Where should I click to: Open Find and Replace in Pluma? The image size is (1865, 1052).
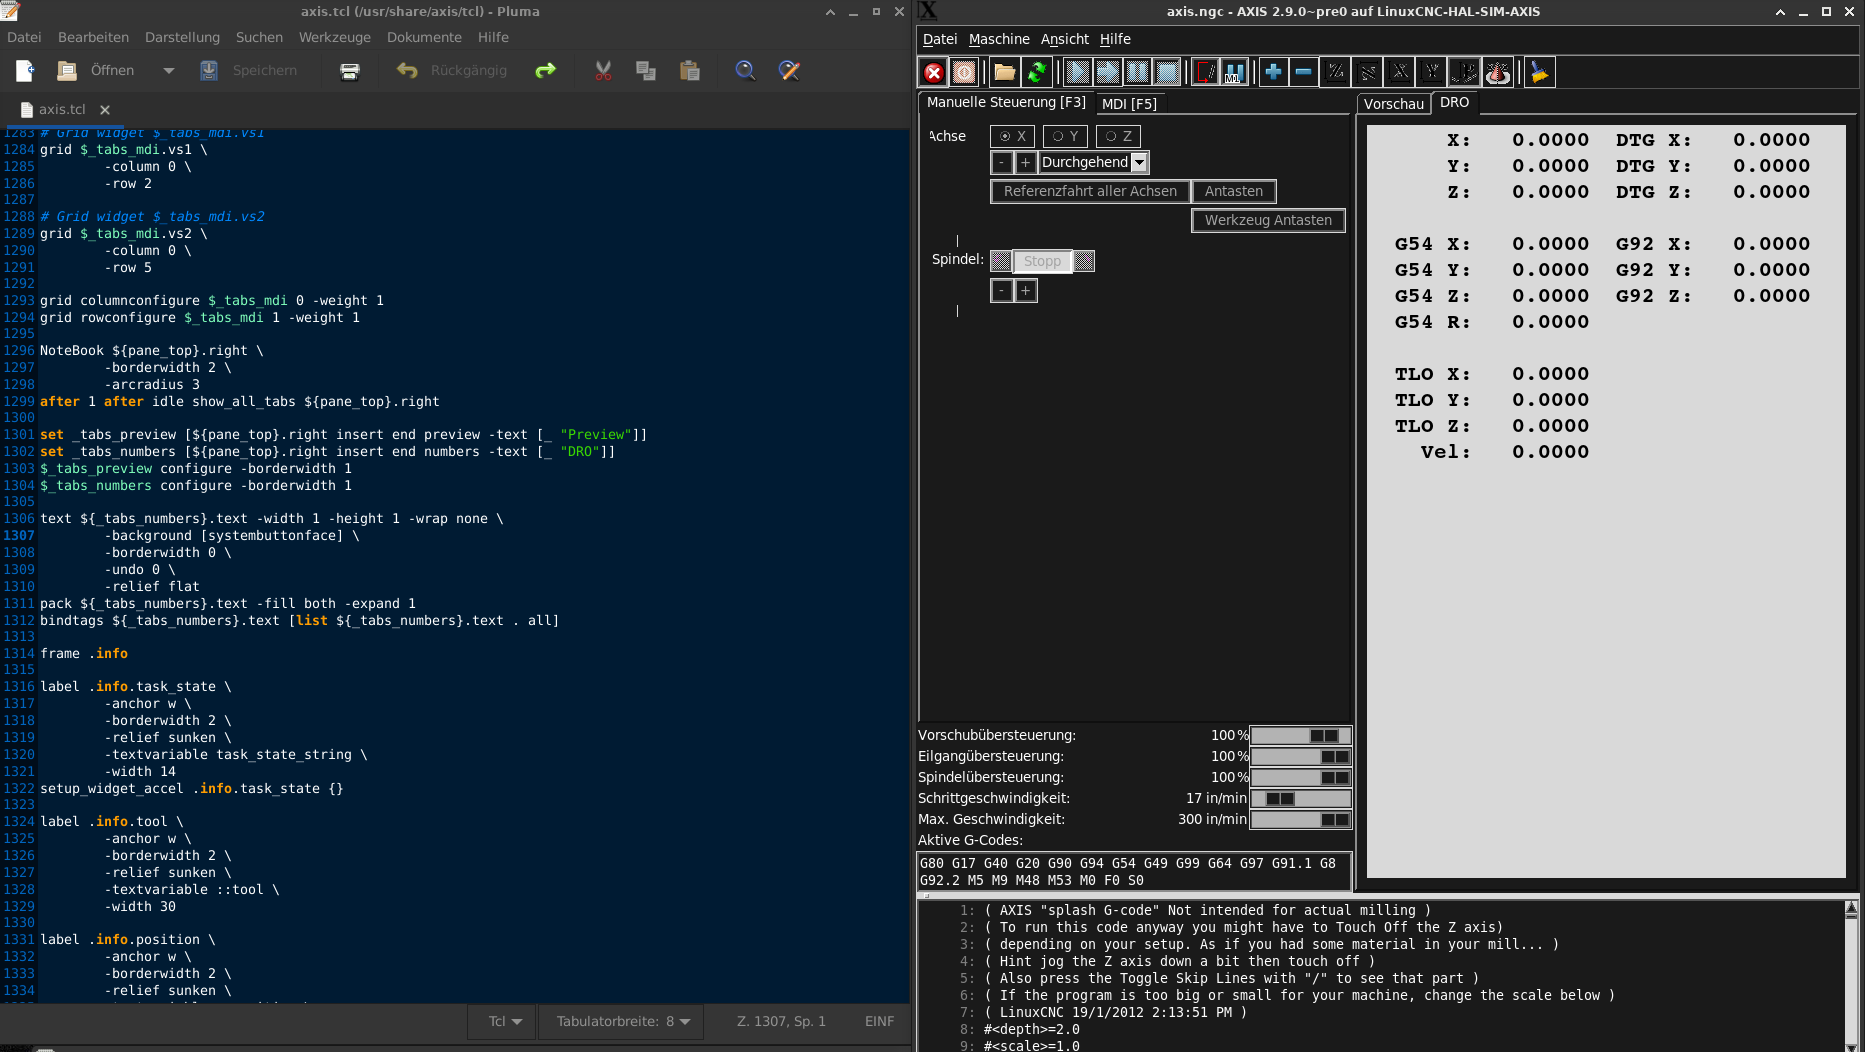(x=789, y=70)
